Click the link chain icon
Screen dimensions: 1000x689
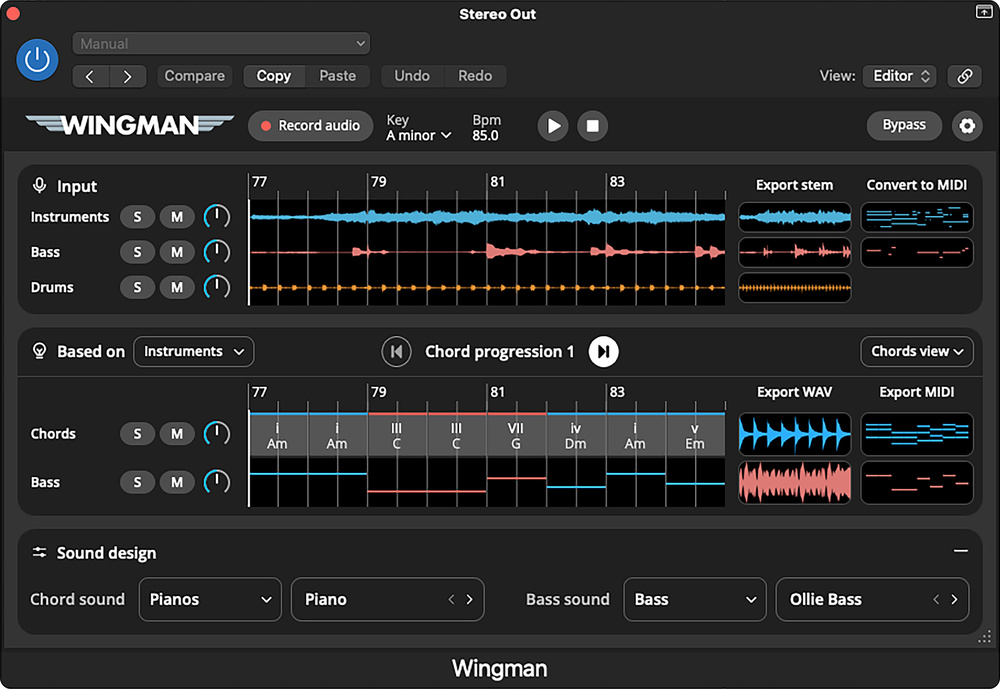(x=965, y=76)
